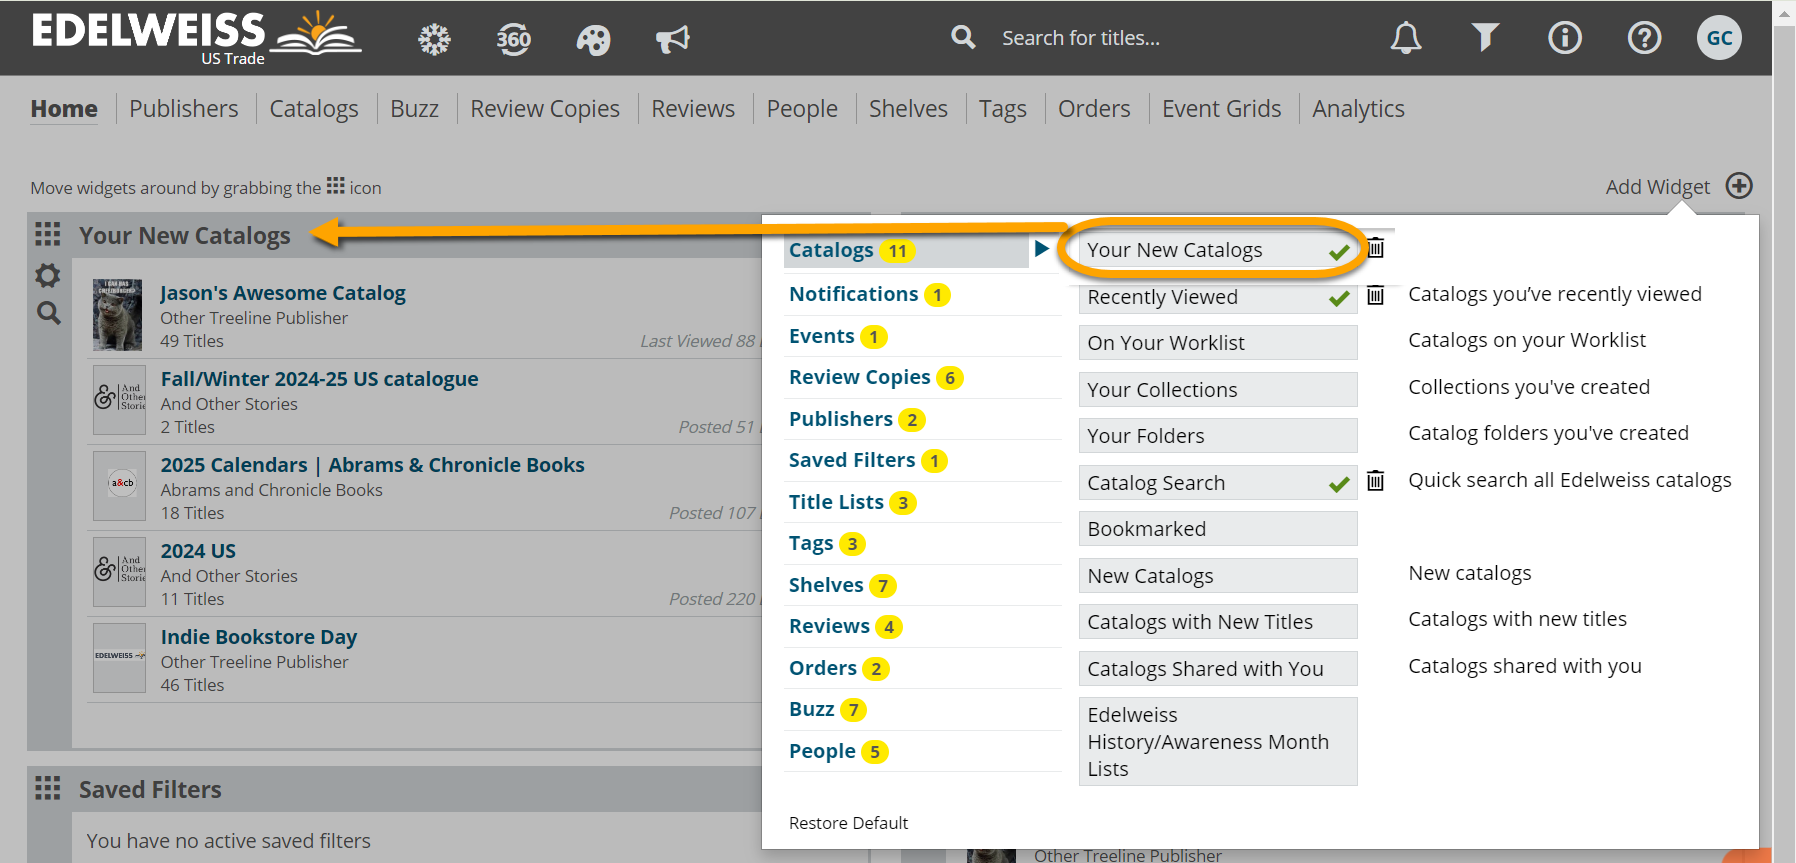Click the Add Widget plus icon
The image size is (1796, 863).
click(x=1739, y=186)
